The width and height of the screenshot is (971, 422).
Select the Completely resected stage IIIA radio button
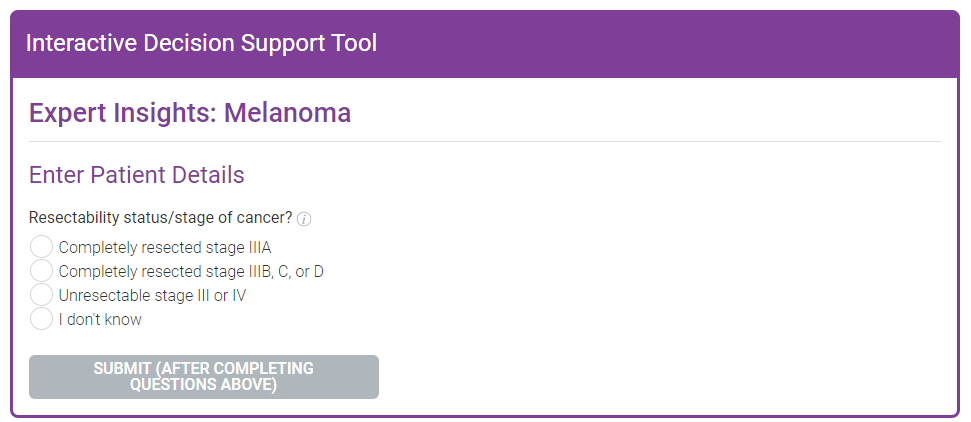point(41,246)
